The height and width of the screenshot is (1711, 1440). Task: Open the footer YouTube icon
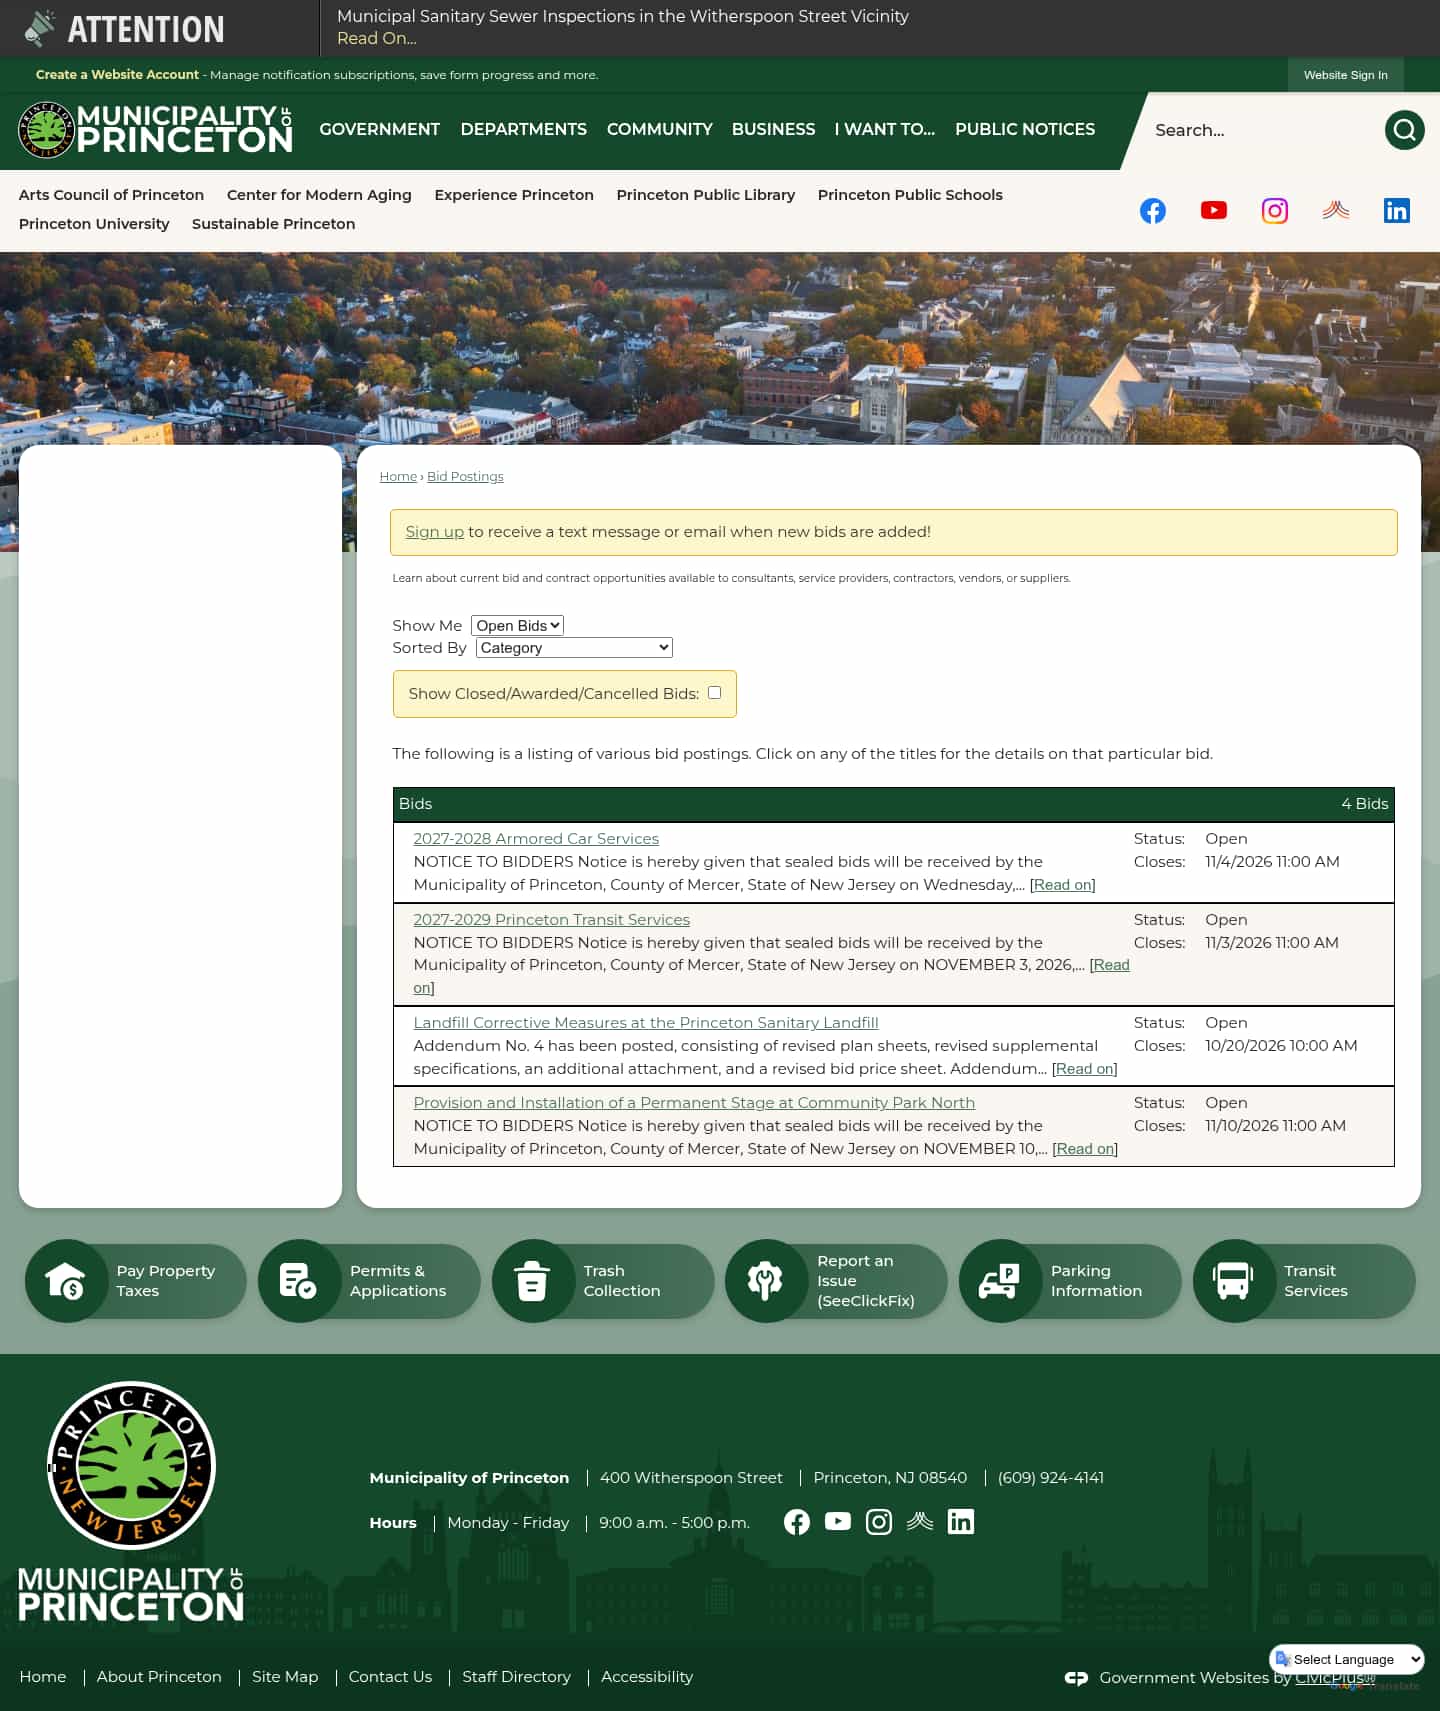[838, 1522]
